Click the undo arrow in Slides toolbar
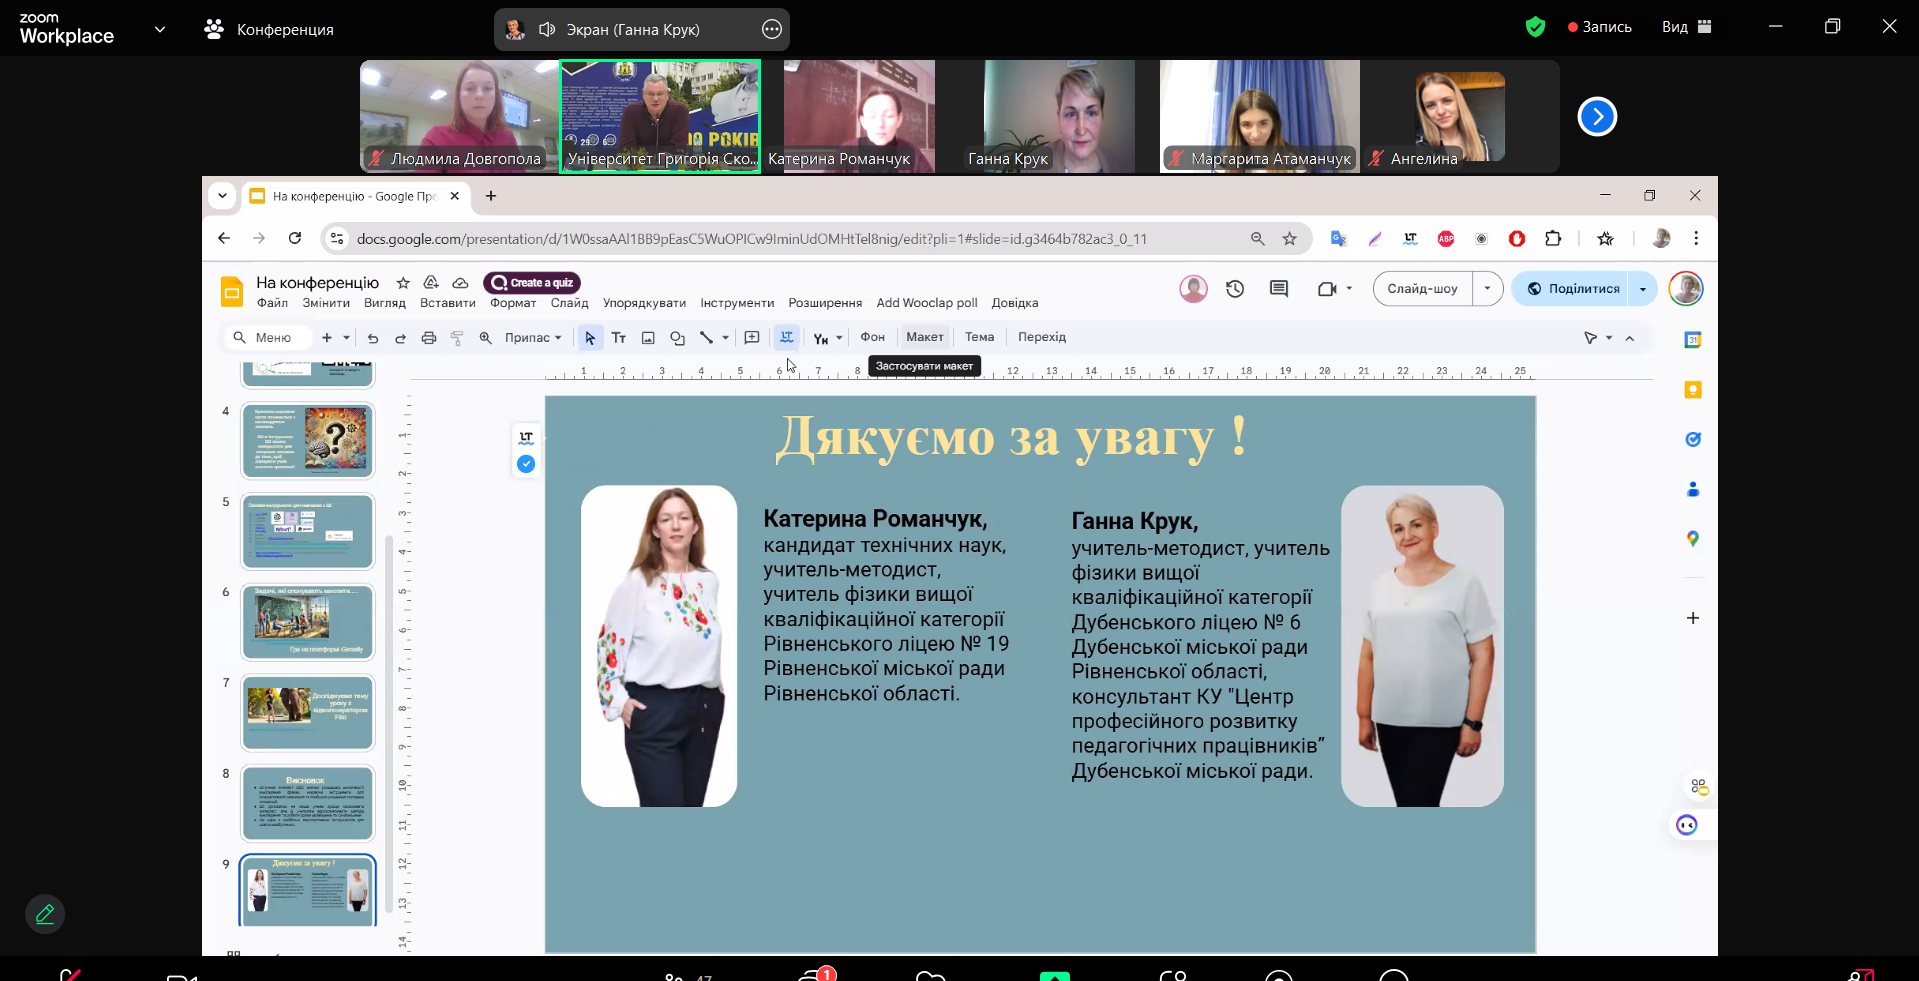Image resolution: width=1919 pixels, height=981 pixels. [x=373, y=338]
